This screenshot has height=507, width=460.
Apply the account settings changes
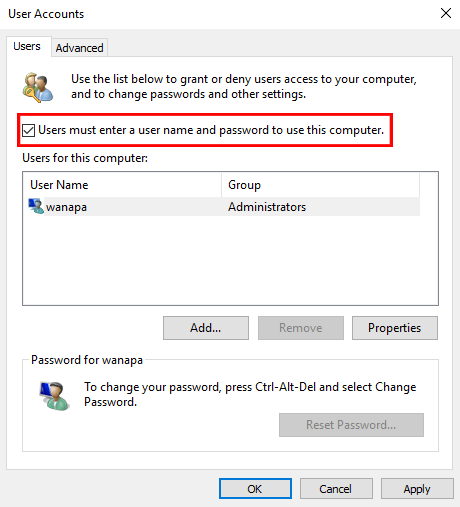(417, 489)
